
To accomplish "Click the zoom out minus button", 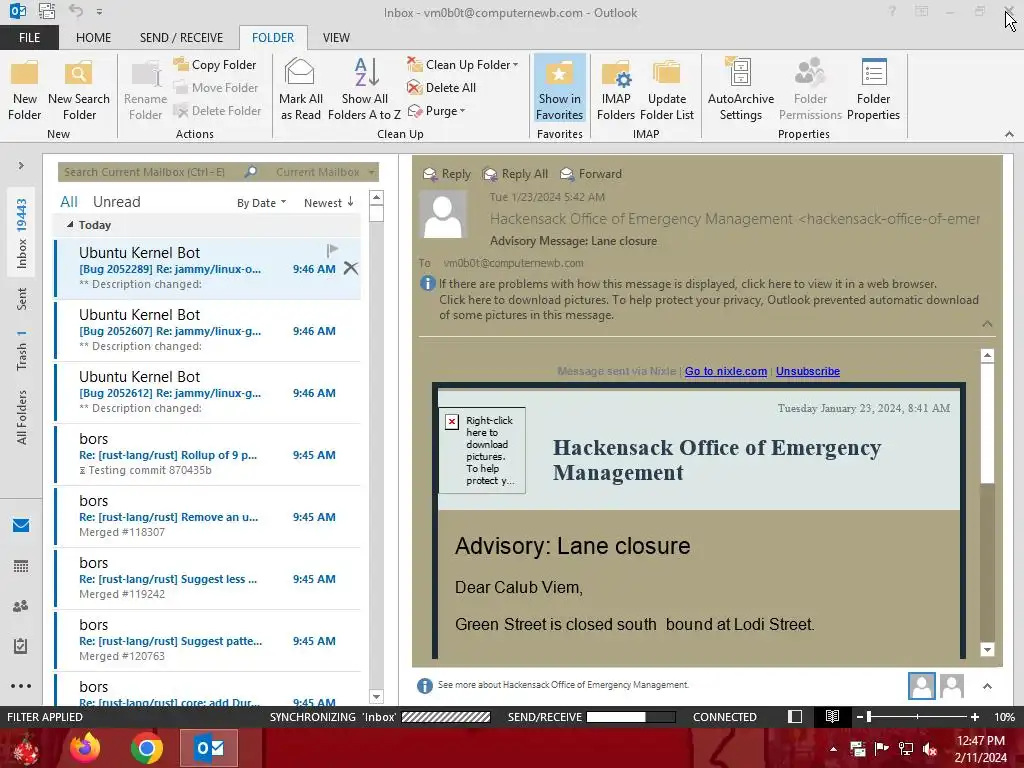I will tap(860, 717).
